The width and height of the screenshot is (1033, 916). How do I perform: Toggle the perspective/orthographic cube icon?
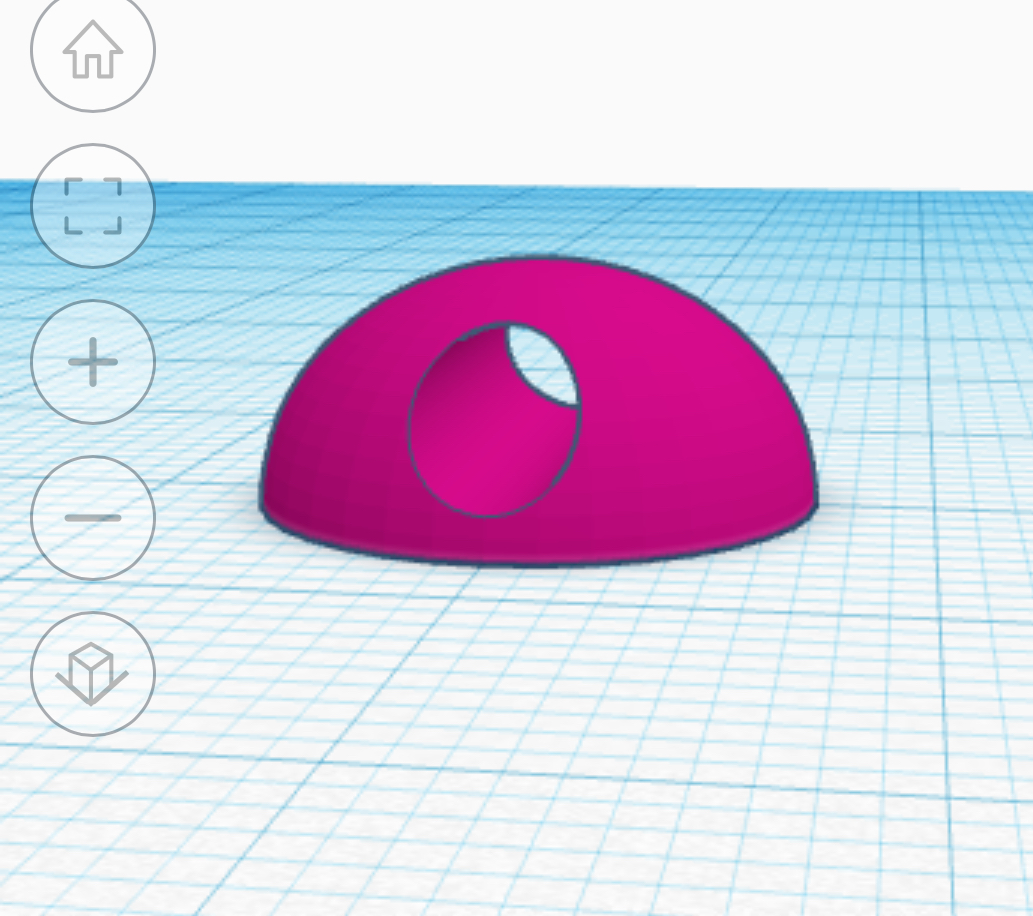(x=93, y=673)
